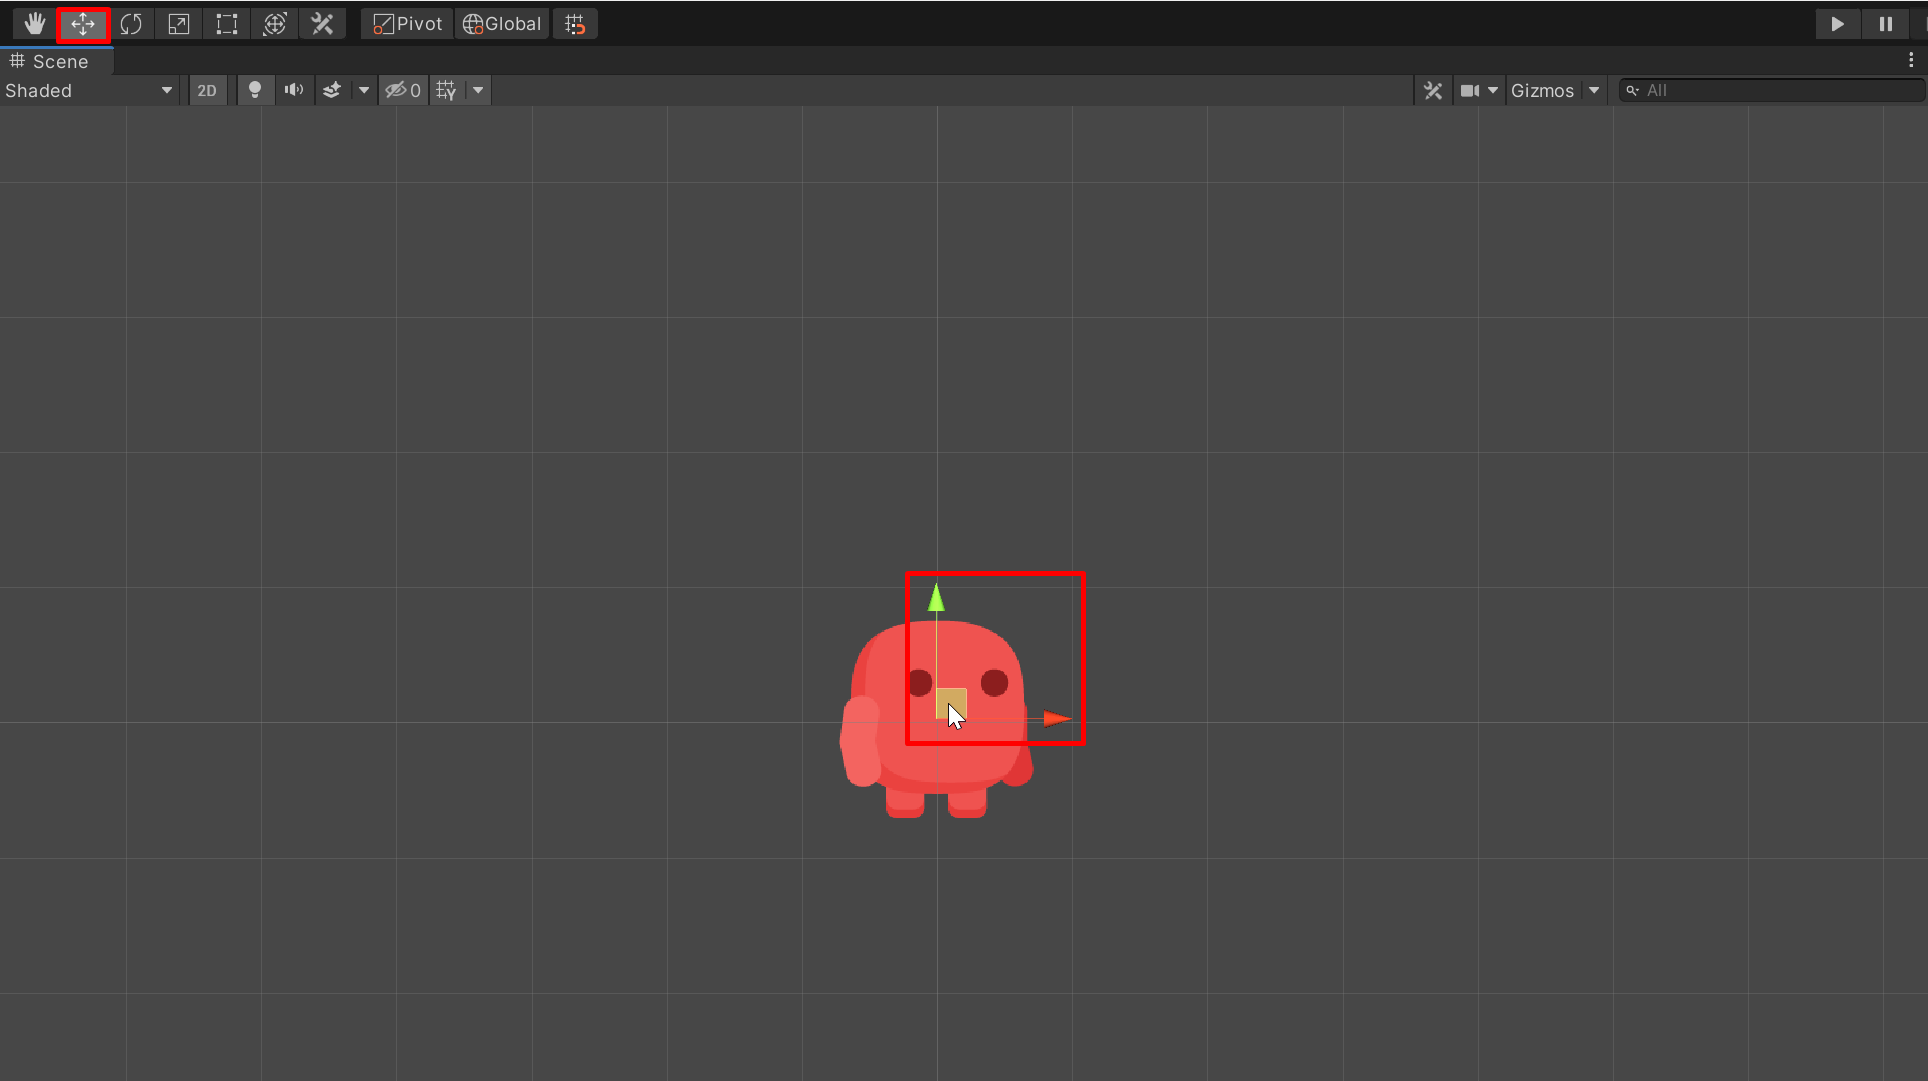1928x1081 pixels.
Task: Open Shaded draw mode dropdown
Action: point(88,90)
